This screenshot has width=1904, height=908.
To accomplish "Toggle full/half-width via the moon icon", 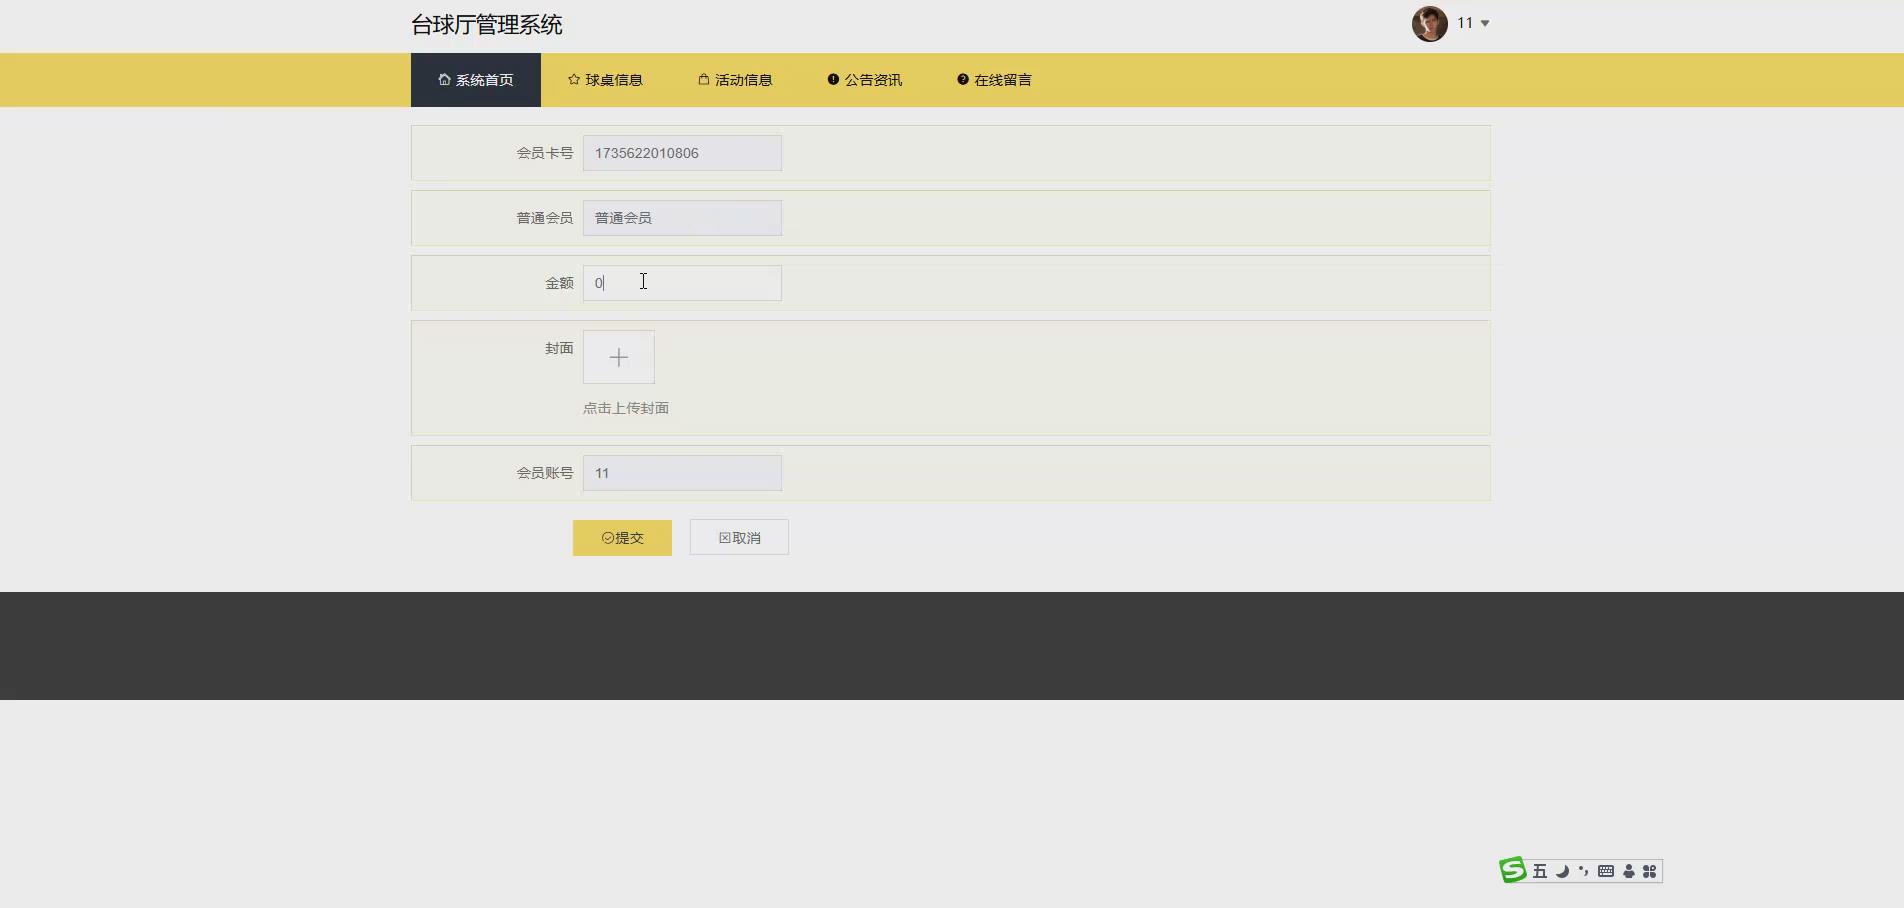I will pyautogui.click(x=1562, y=871).
